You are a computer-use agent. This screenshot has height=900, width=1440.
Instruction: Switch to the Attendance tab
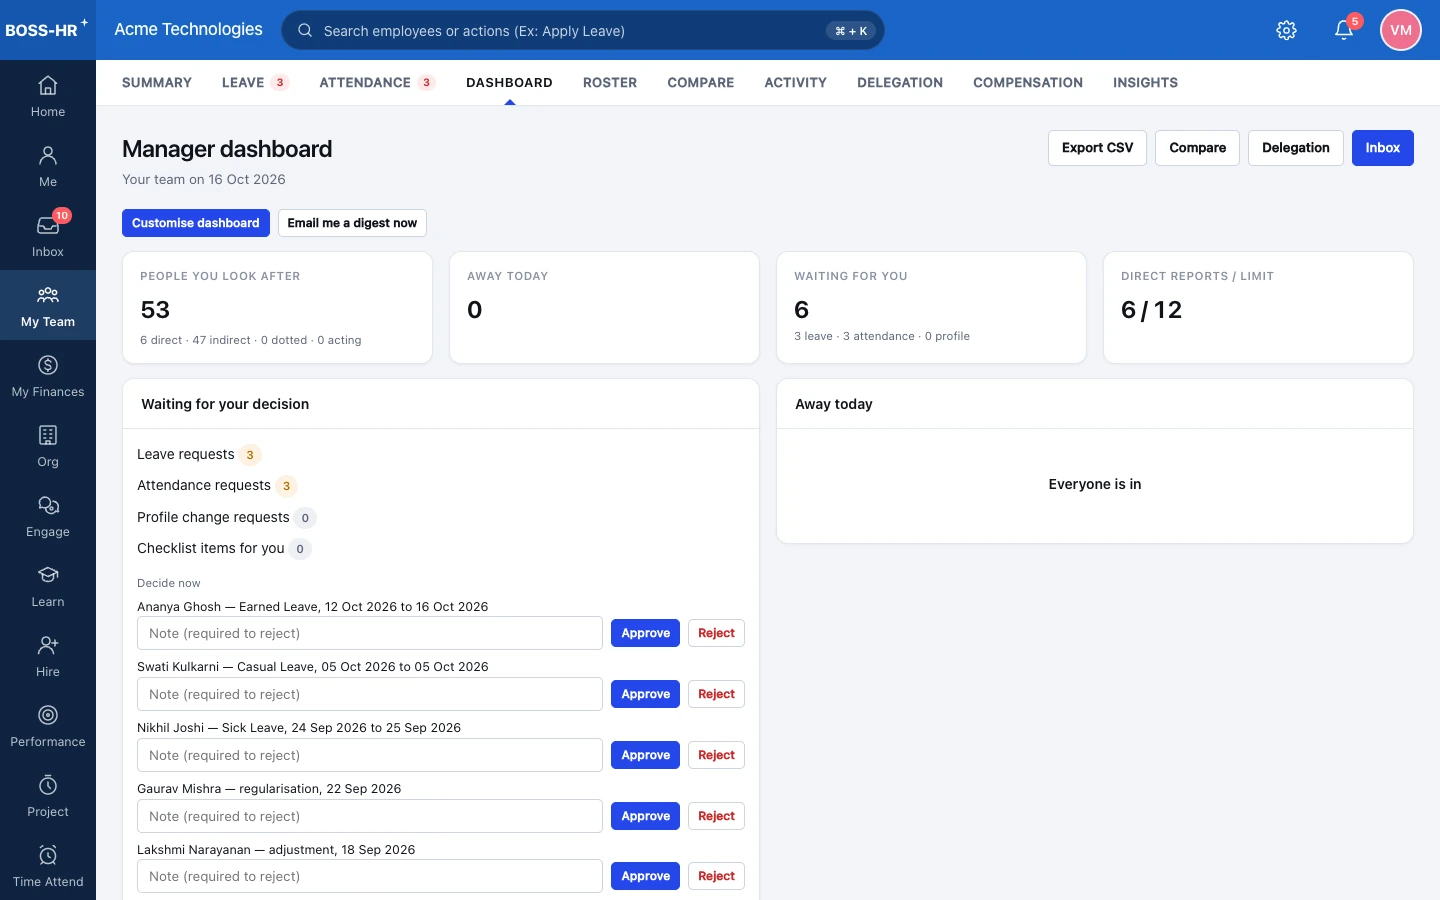pyautogui.click(x=378, y=83)
